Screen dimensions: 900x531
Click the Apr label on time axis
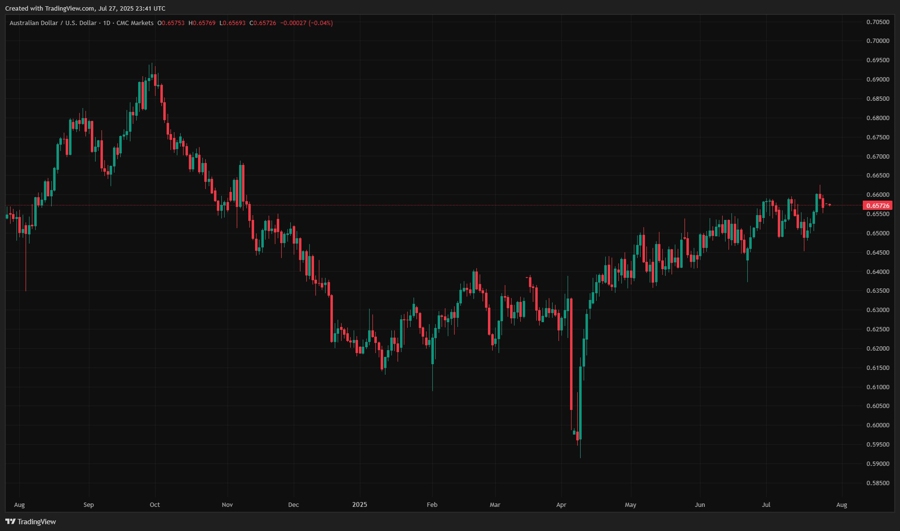(562, 505)
